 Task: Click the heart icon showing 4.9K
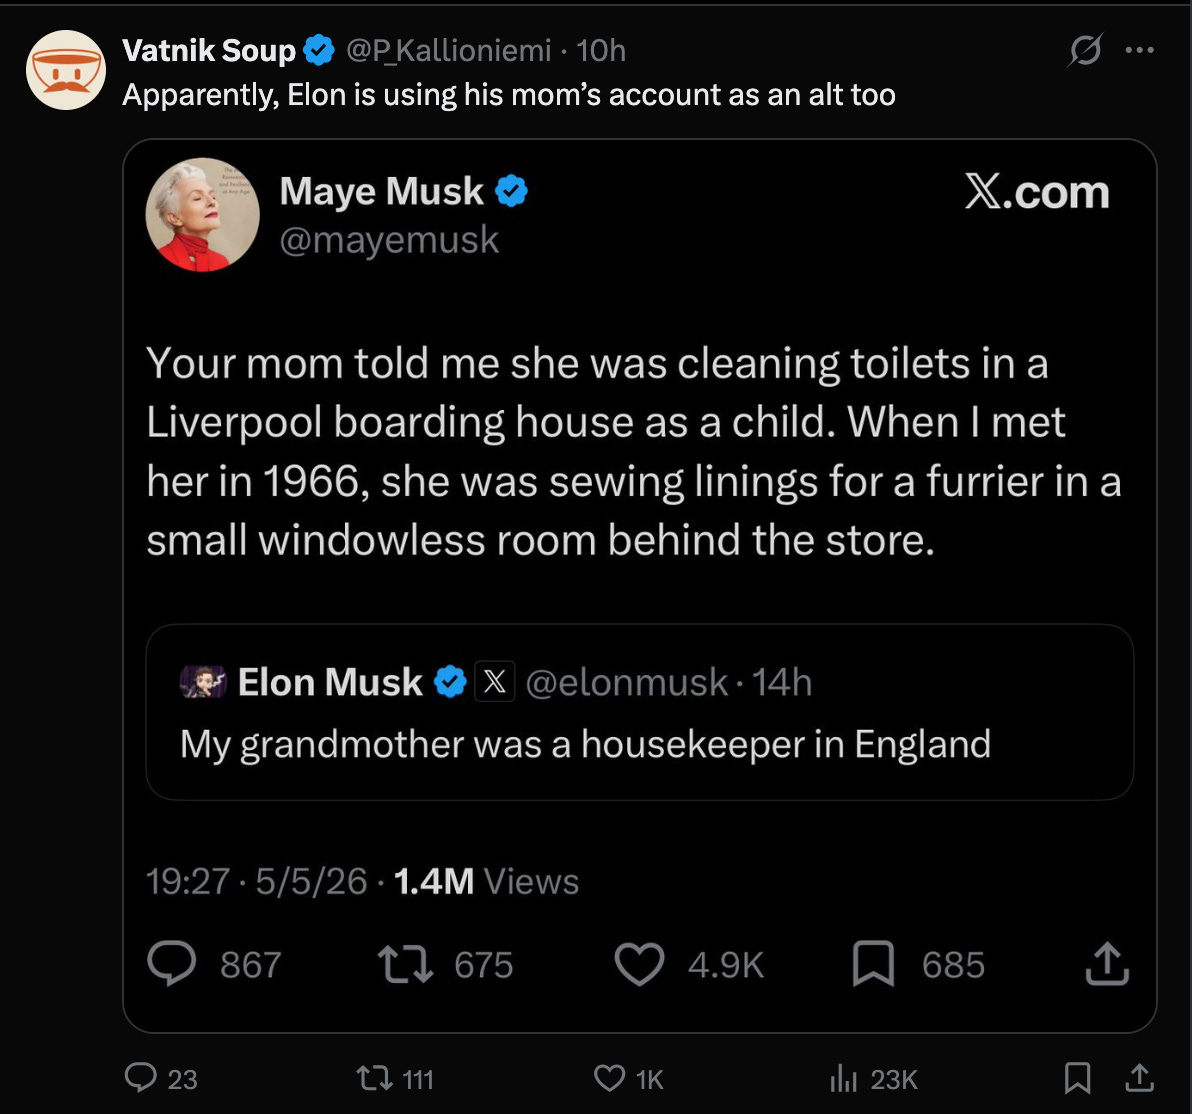[x=639, y=964]
